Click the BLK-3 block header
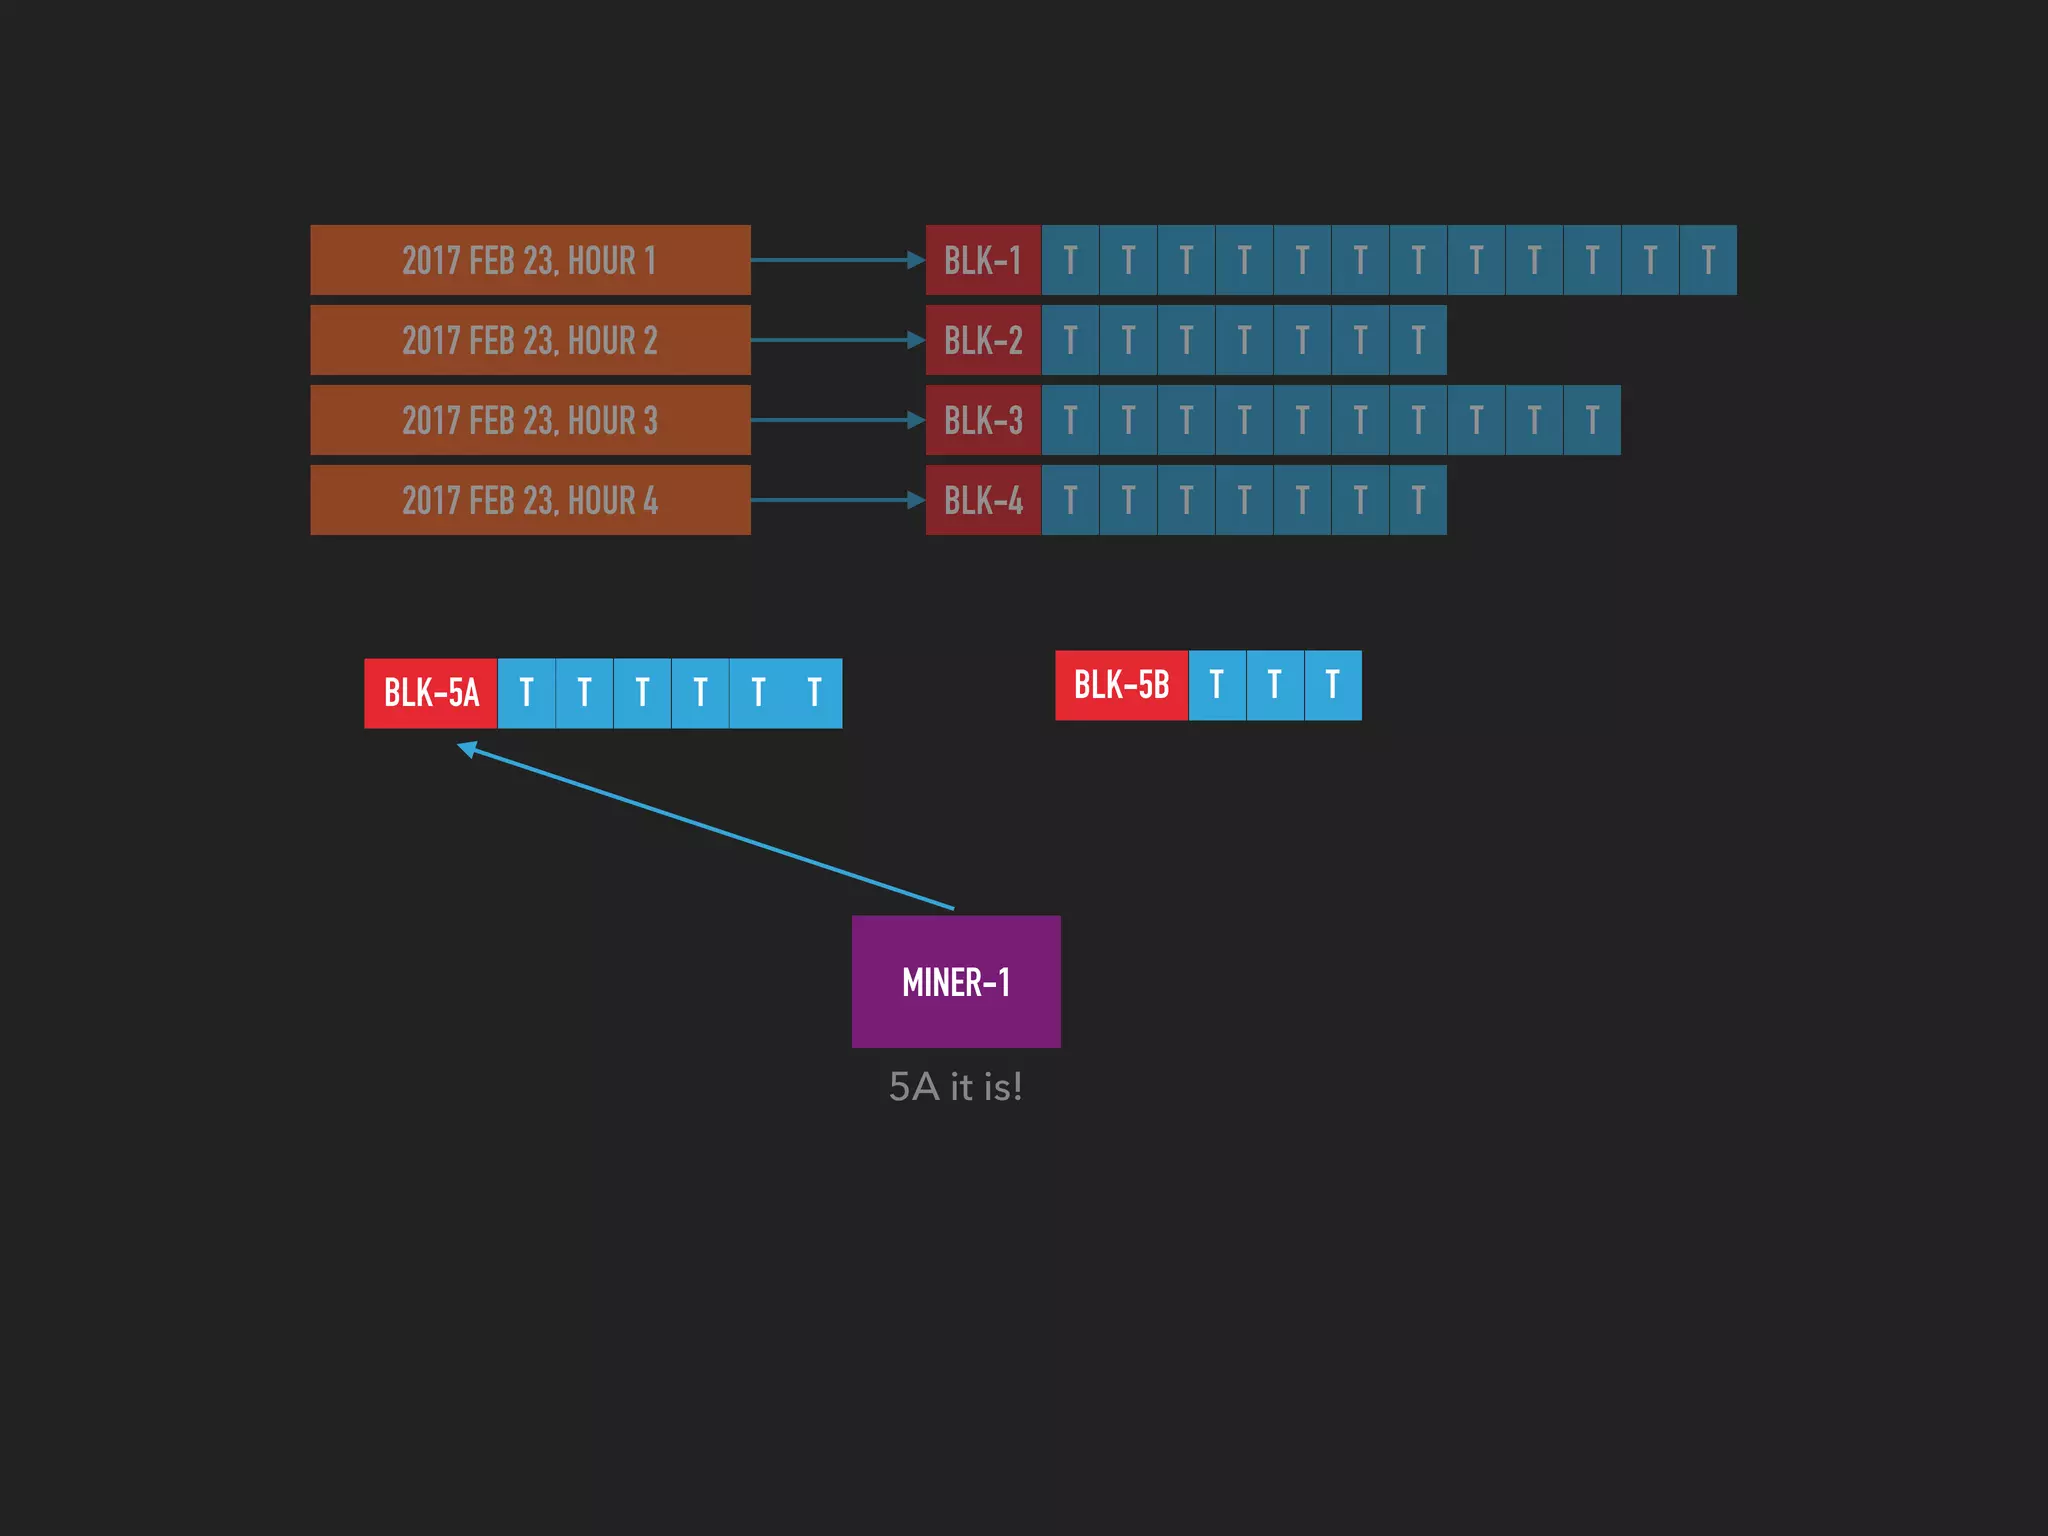Screen dimensions: 2048x1536 983,420
